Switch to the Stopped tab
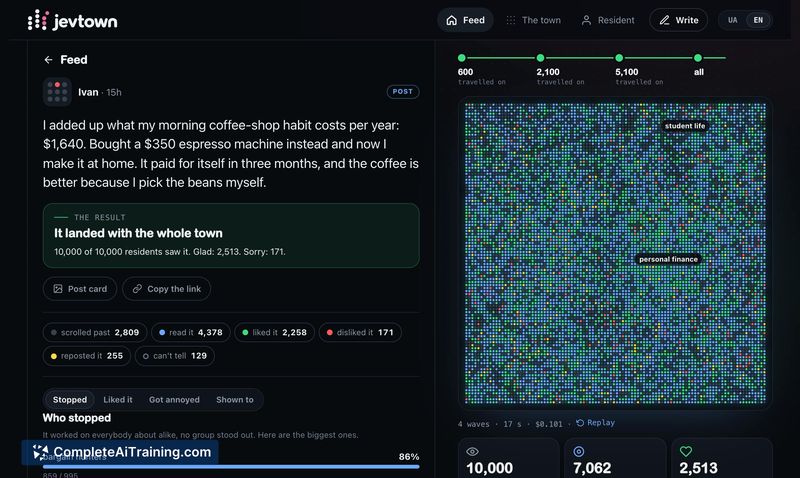800x478 pixels. tap(70, 399)
